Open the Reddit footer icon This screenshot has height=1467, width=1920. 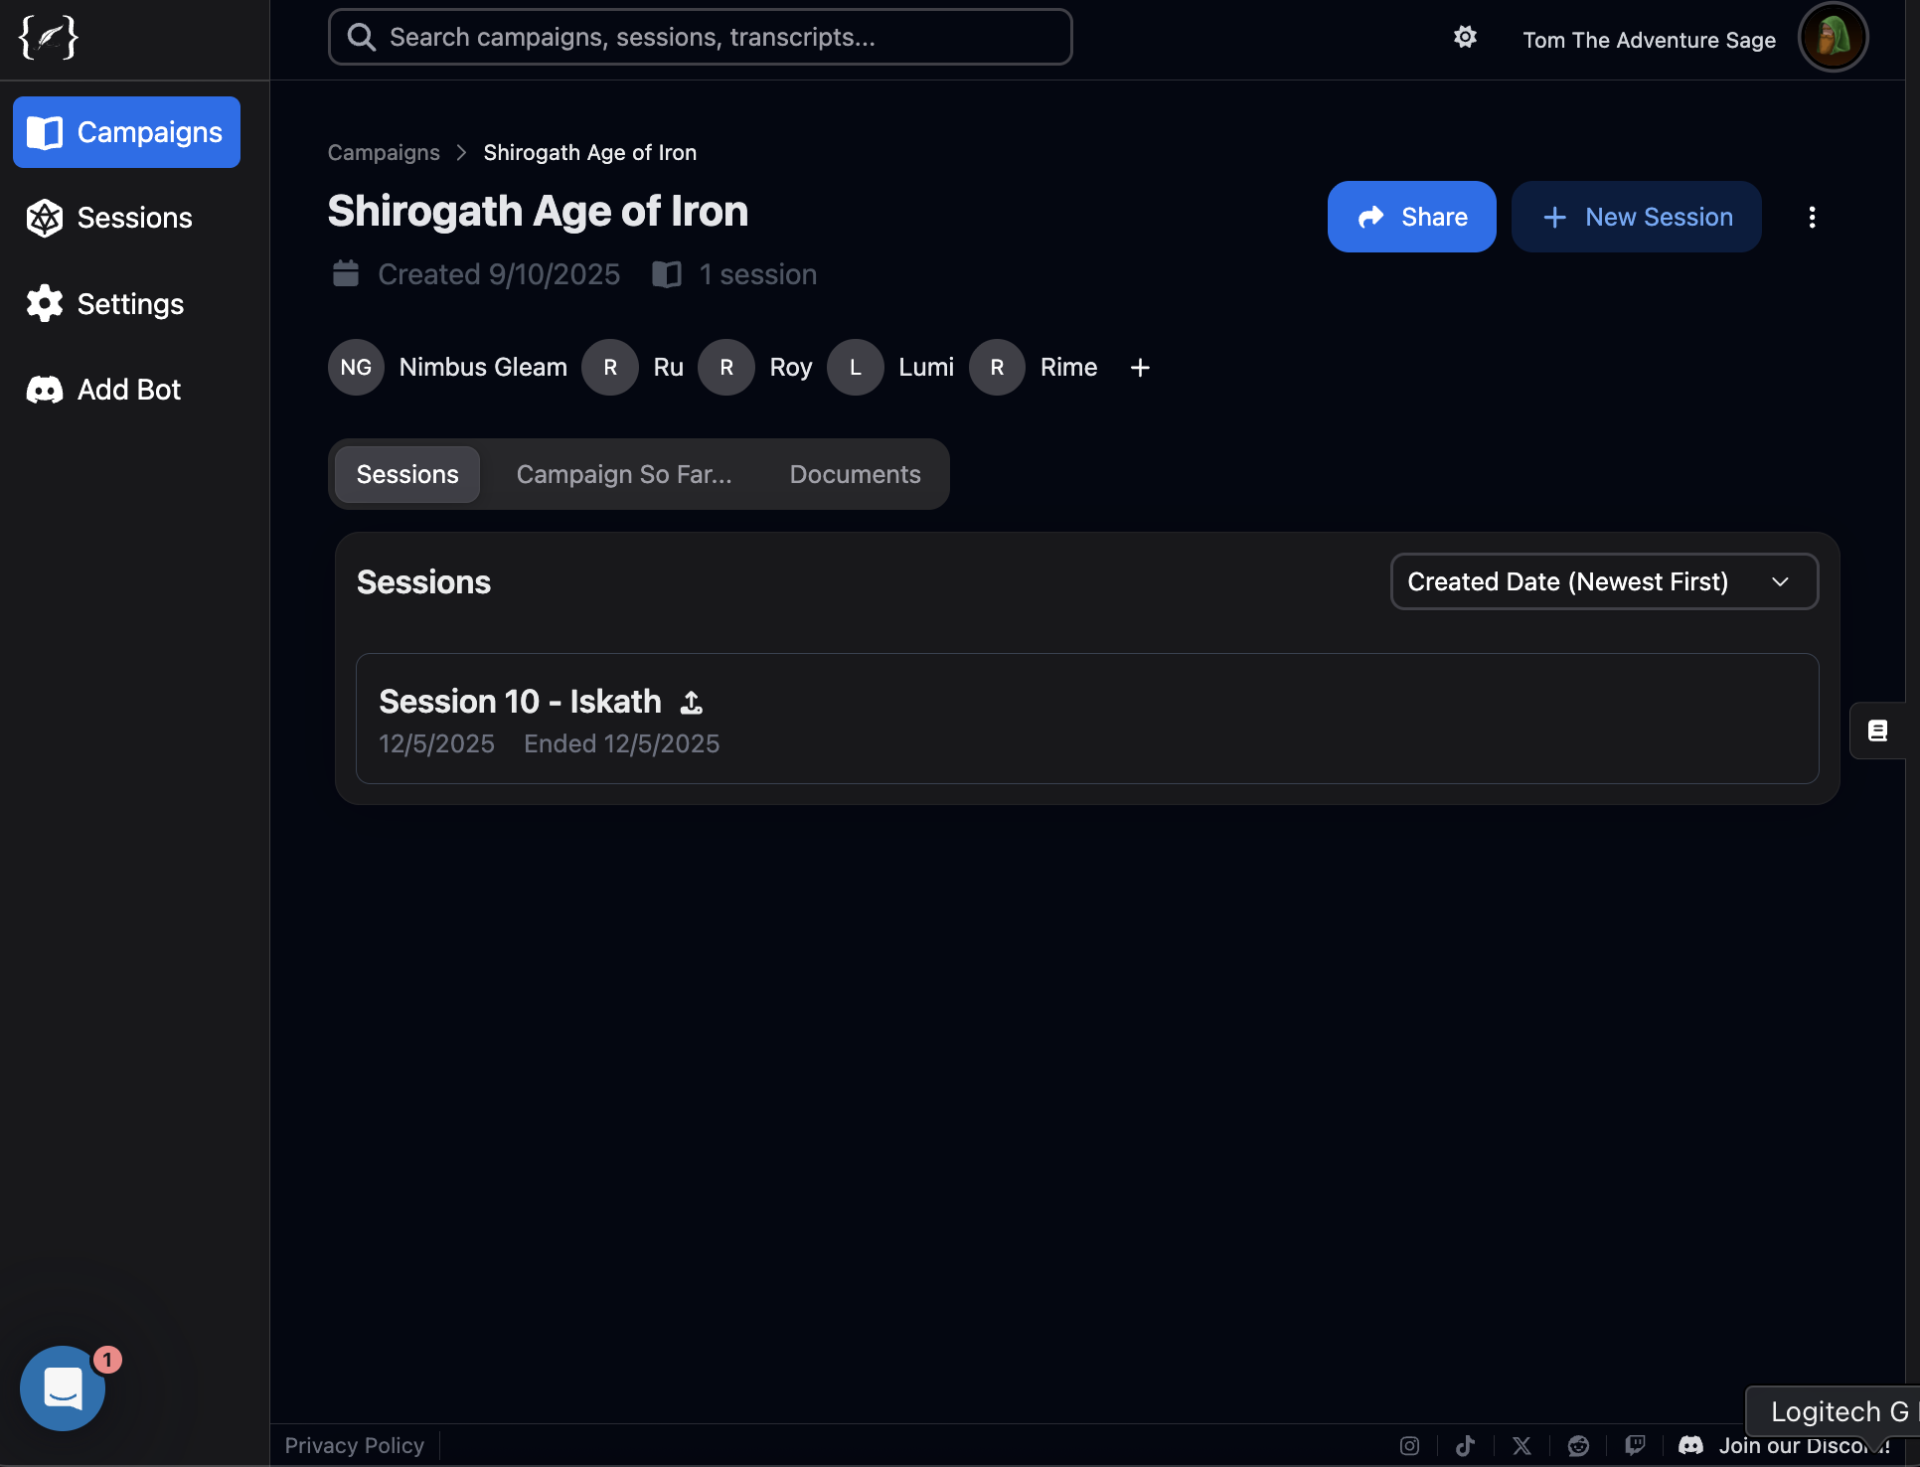pyautogui.click(x=1578, y=1445)
